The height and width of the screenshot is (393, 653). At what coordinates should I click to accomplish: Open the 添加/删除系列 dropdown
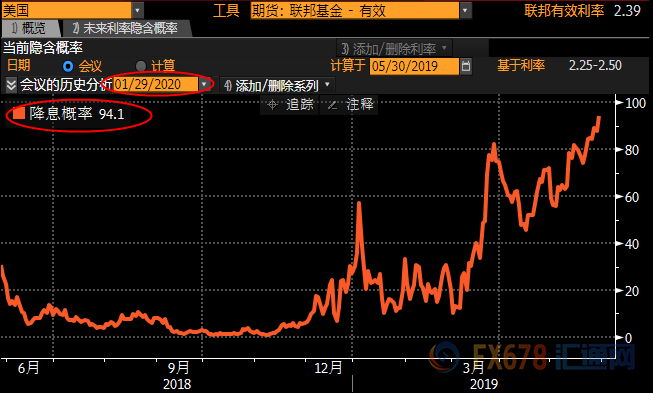277,85
